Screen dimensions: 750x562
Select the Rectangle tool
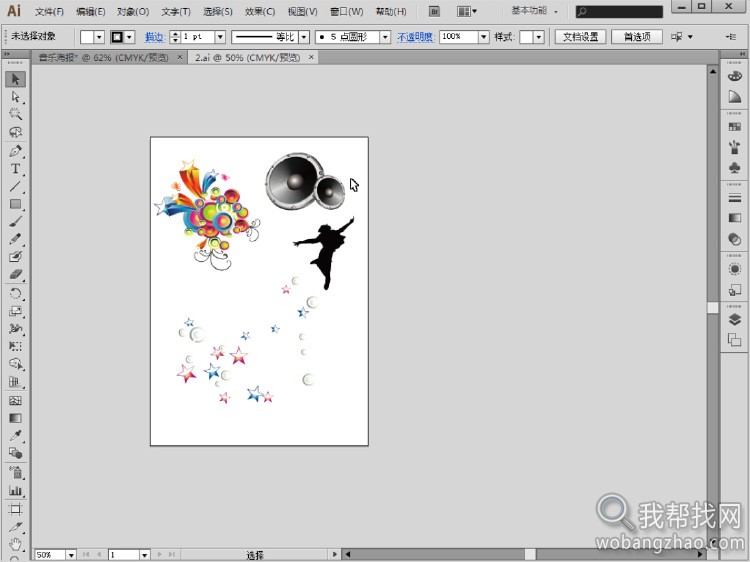click(15, 204)
